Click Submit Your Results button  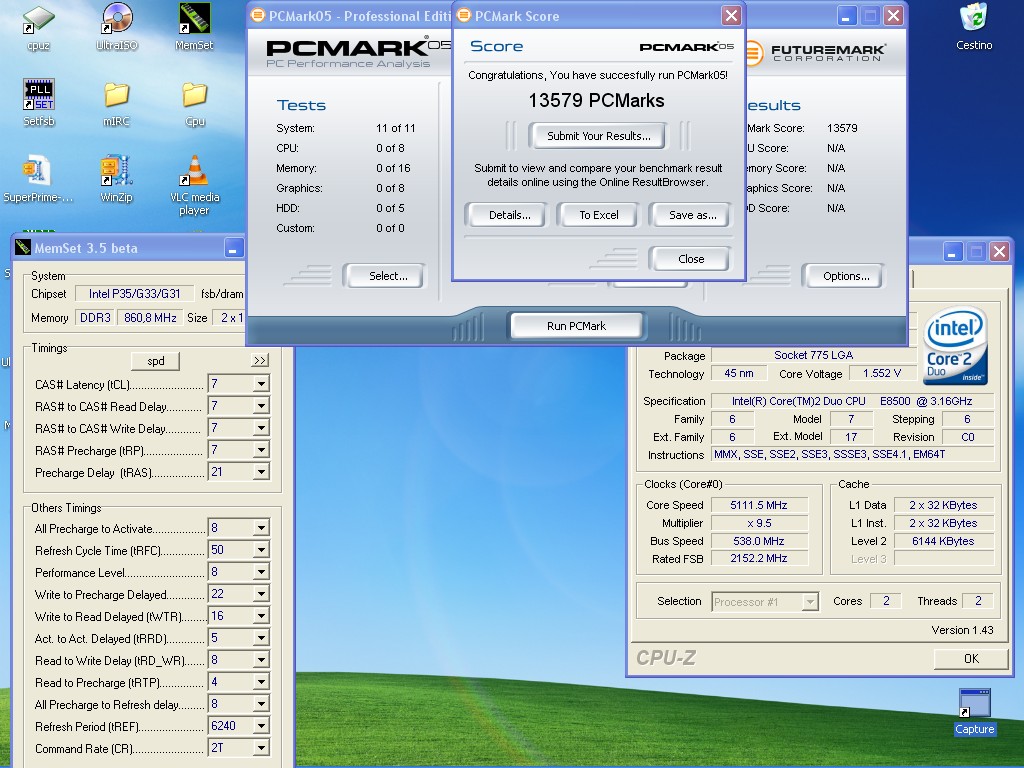click(598, 136)
